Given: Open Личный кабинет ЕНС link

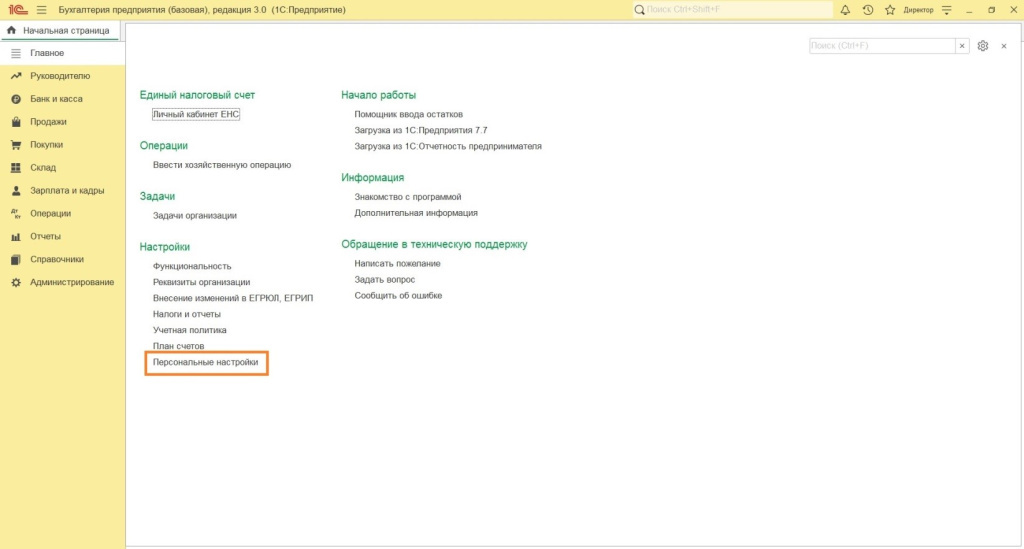Looking at the screenshot, I should pyautogui.click(x=196, y=114).
